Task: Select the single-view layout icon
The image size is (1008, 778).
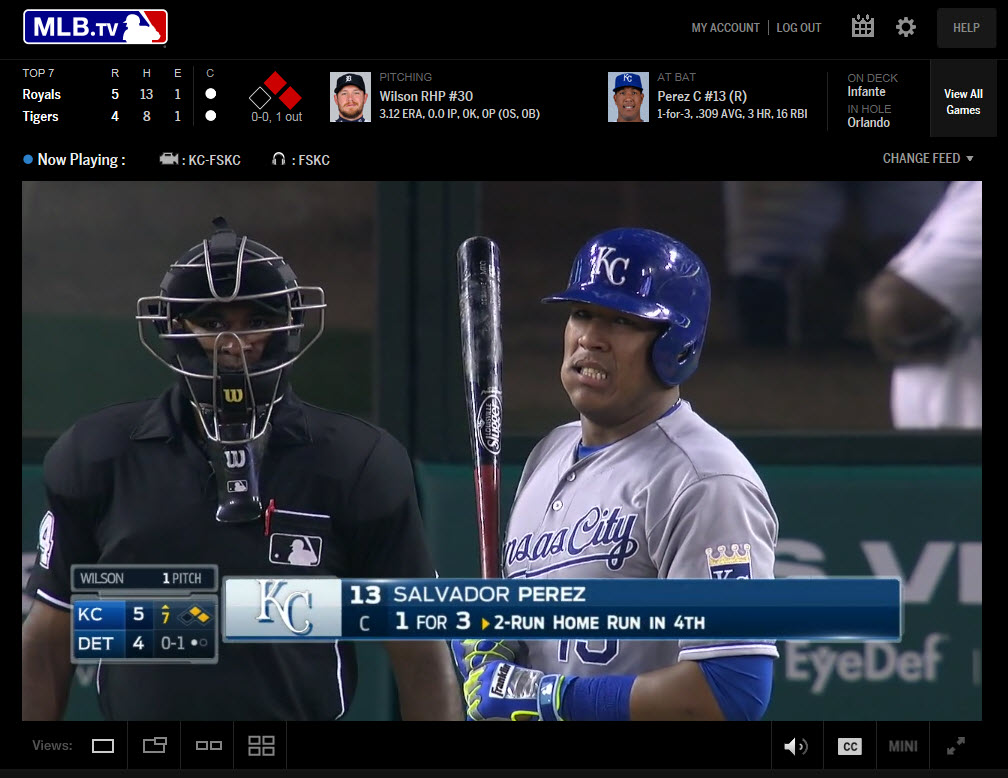Action: click(103, 746)
